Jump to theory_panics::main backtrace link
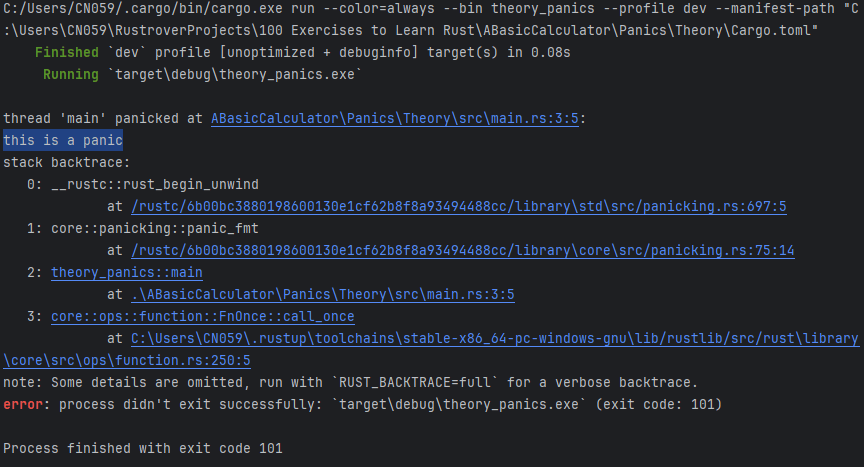Screen dimensions: 864x467 [127, 272]
